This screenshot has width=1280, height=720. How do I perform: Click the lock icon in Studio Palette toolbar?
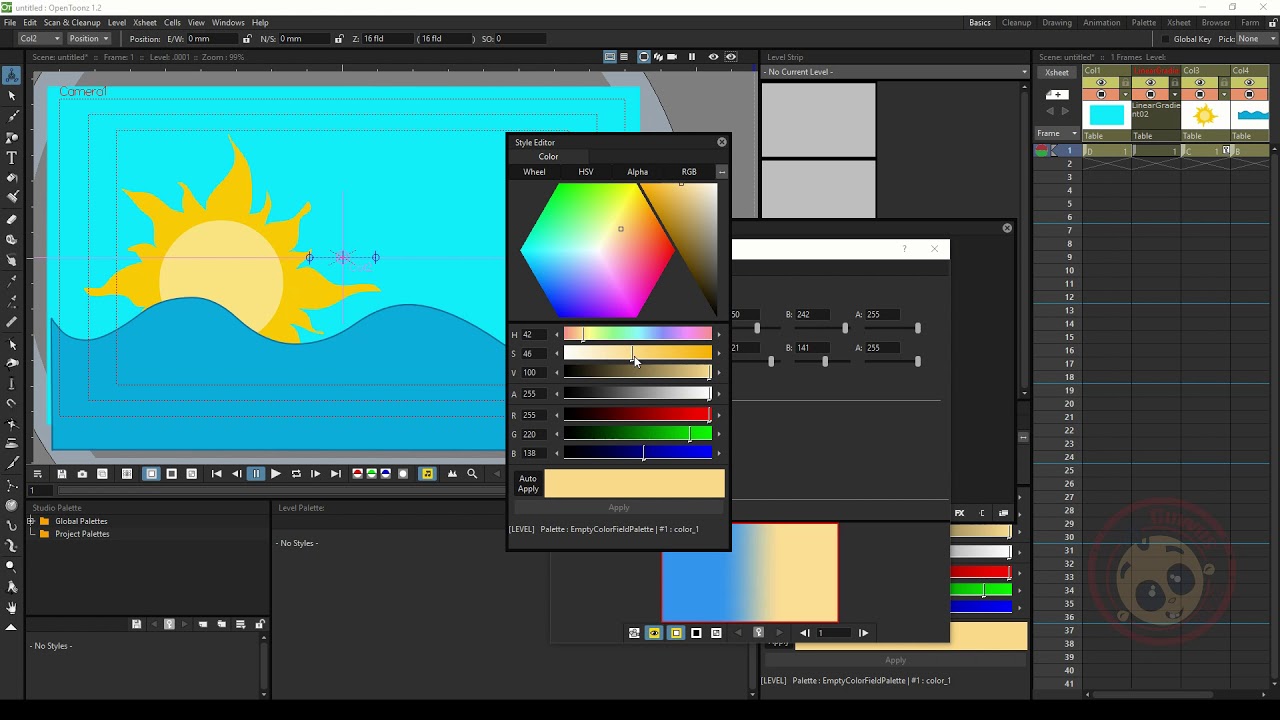(260, 625)
